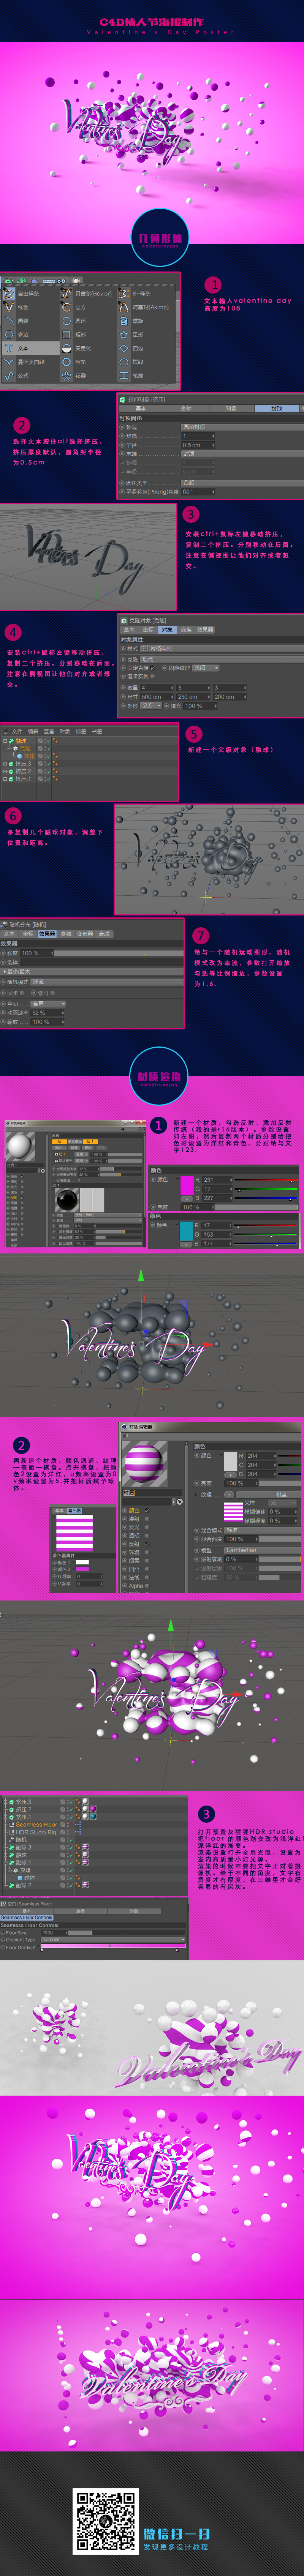Image resolution: width=304 pixels, height=2576 pixels.
Task: Toggle 反射 channel checkbox in material editor
Action: pos(147,1544)
